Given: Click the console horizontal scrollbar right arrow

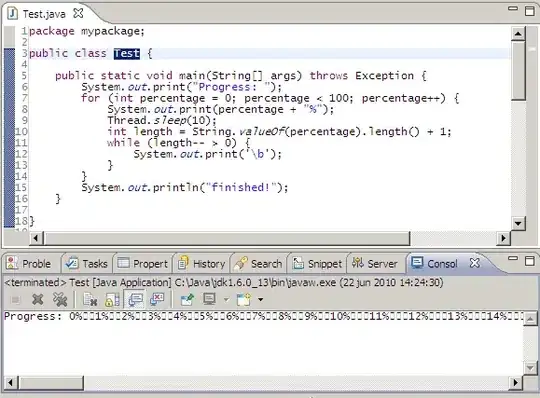Looking at the screenshot, I should click(516, 383).
